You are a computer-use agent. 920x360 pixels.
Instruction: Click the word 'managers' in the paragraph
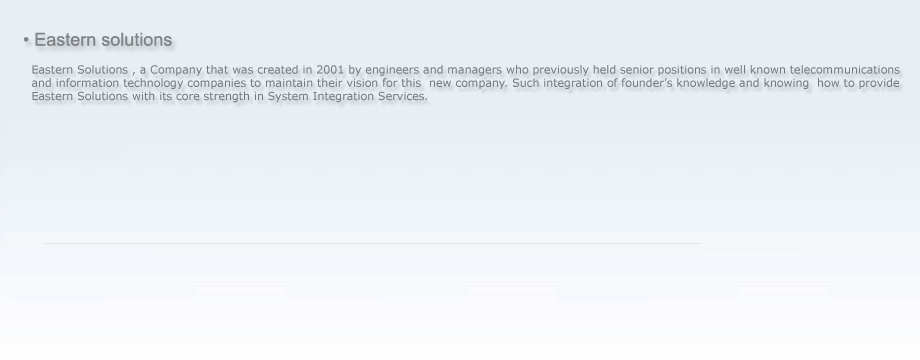[x=475, y=69]
